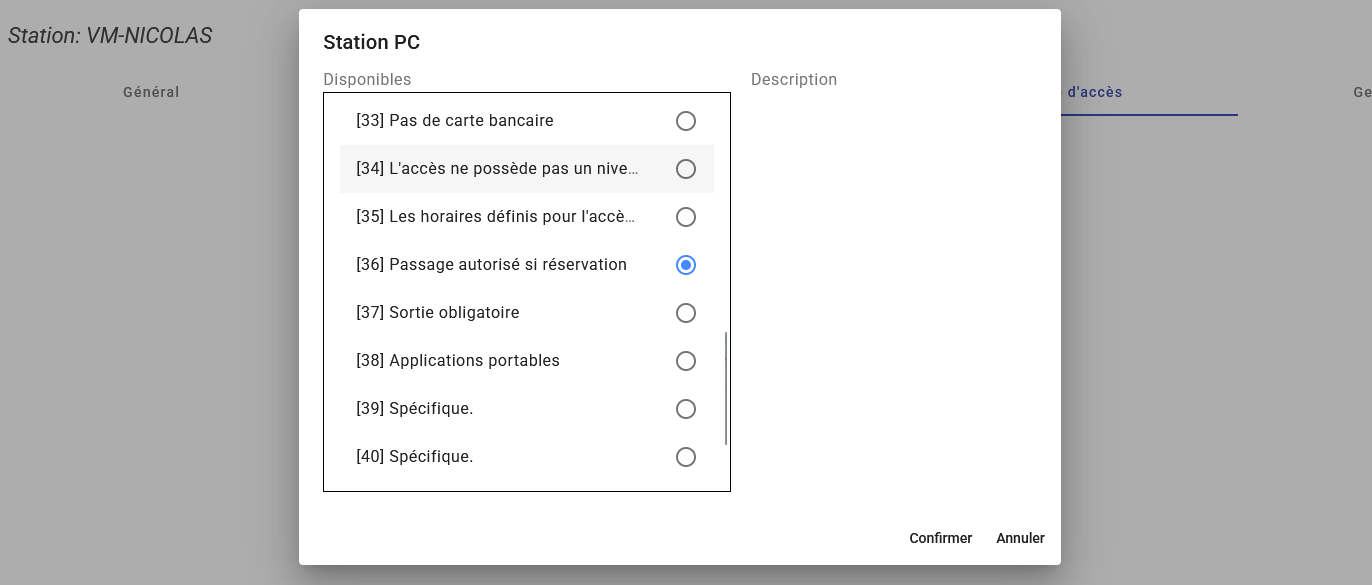Click the Sortie obligatoire list entry text

click(438, 313)
